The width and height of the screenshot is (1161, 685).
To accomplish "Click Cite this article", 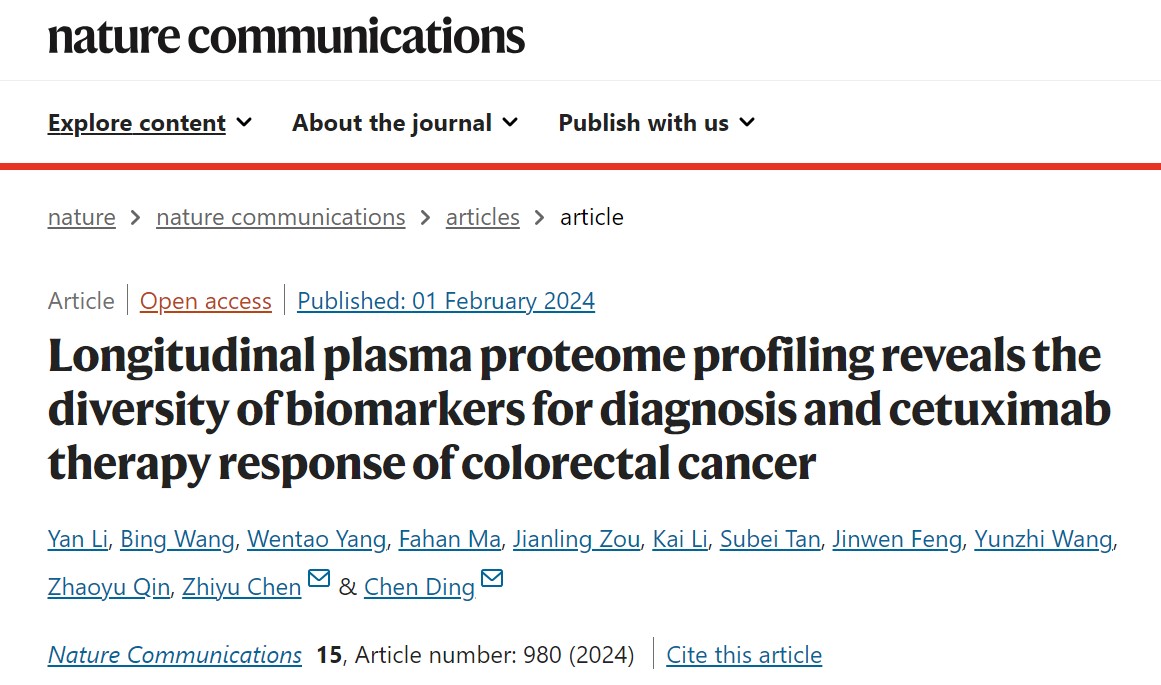I will tap(744, 655).
